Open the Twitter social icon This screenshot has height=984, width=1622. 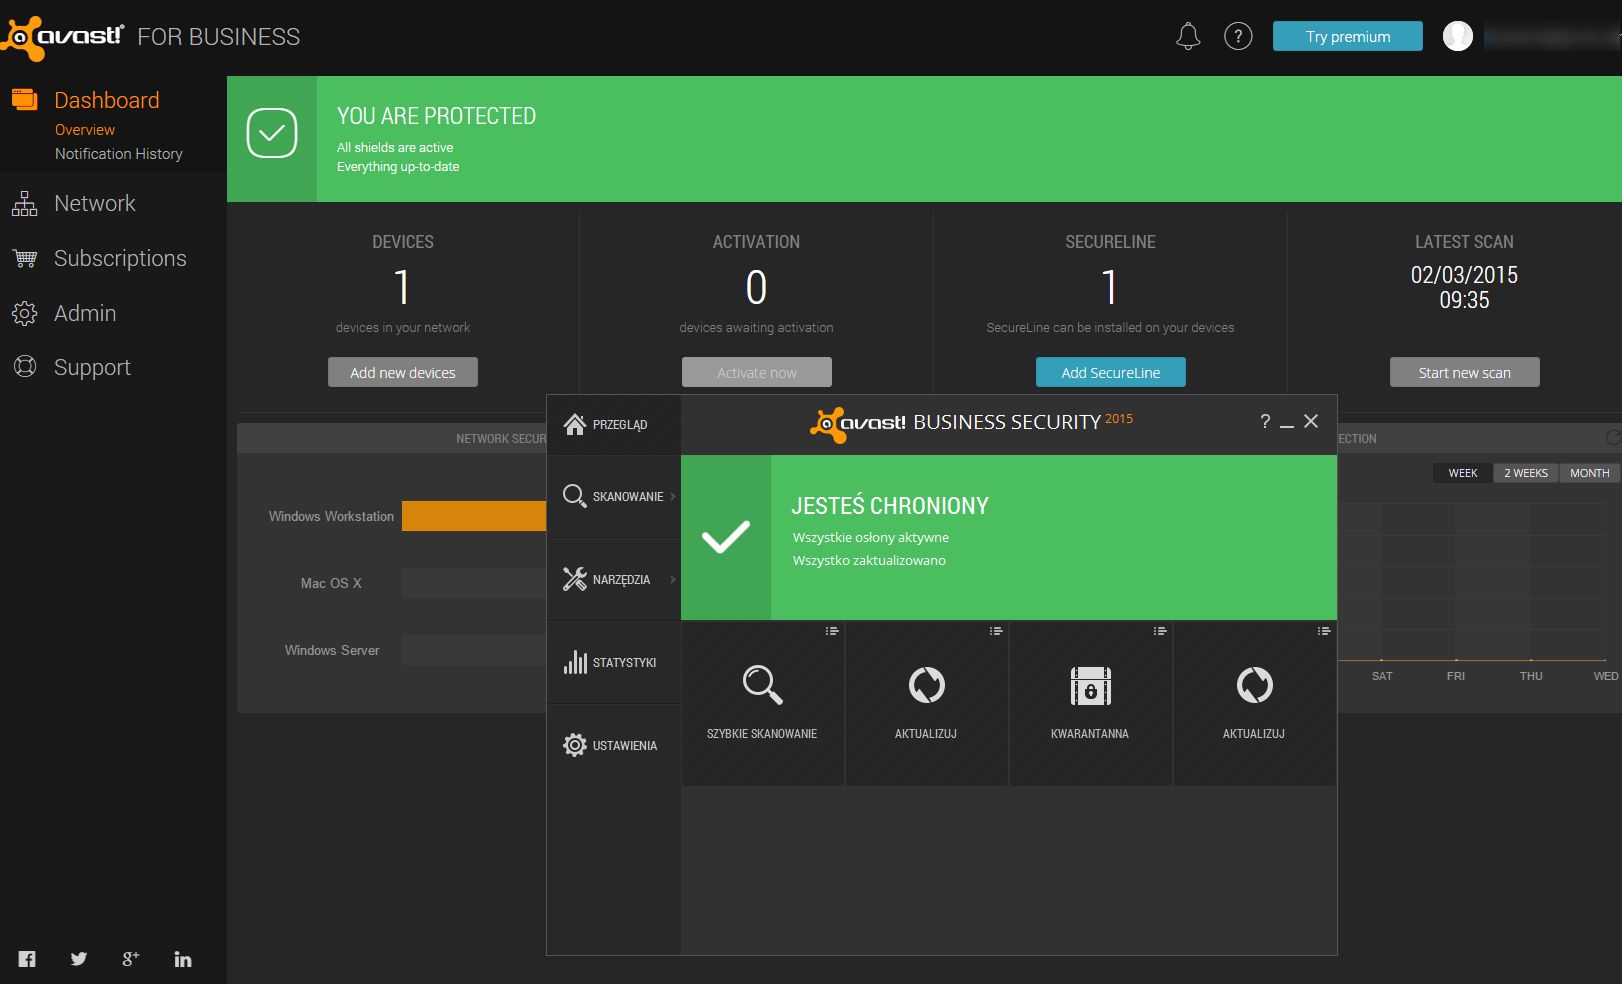pyautogui.click(x=79, y=959)
